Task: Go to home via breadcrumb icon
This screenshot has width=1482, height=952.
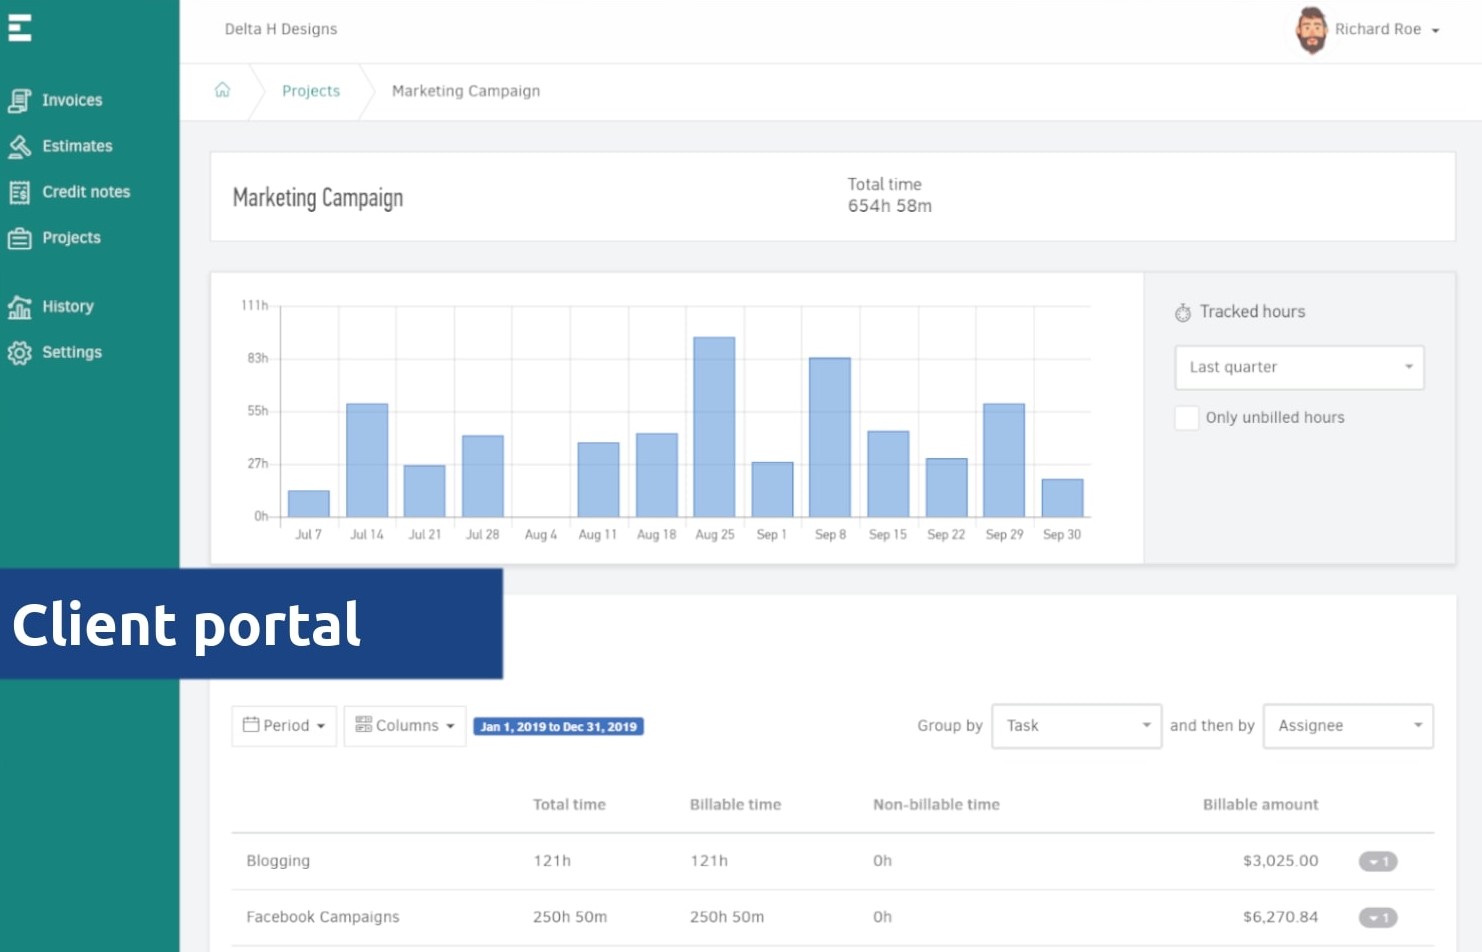Action: tap(222, 90)
